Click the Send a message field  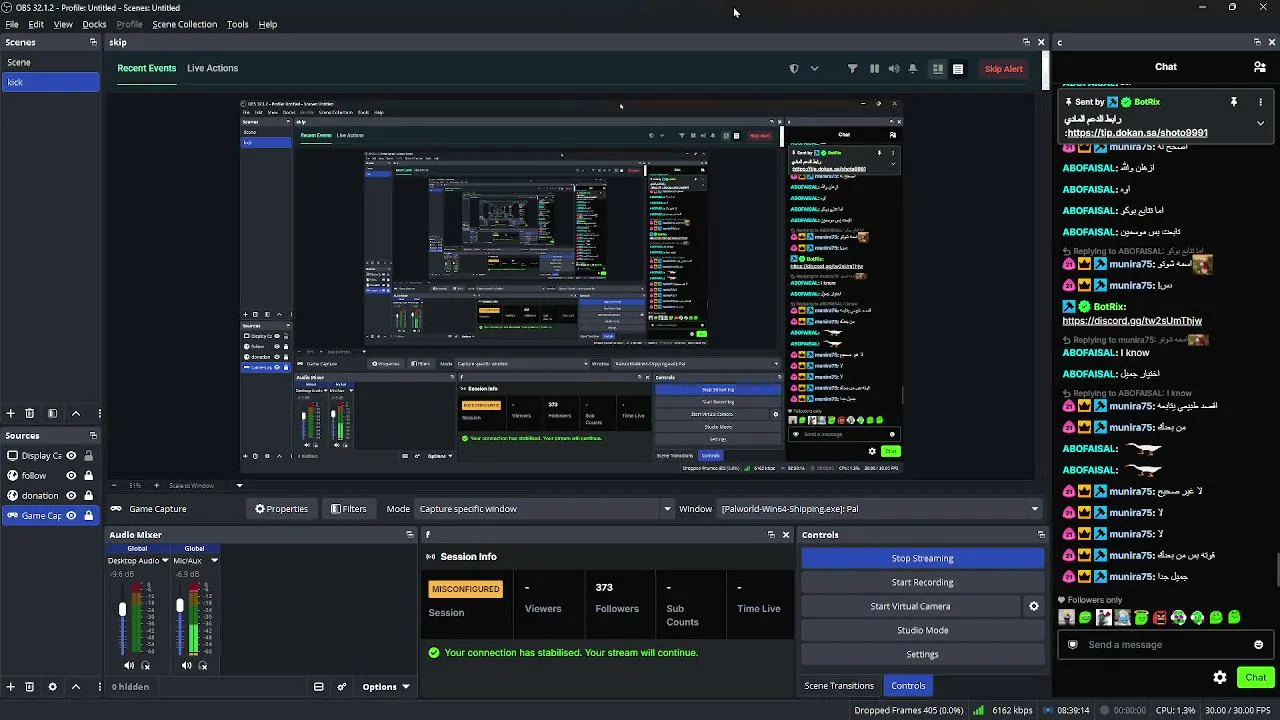point(1165,645)
